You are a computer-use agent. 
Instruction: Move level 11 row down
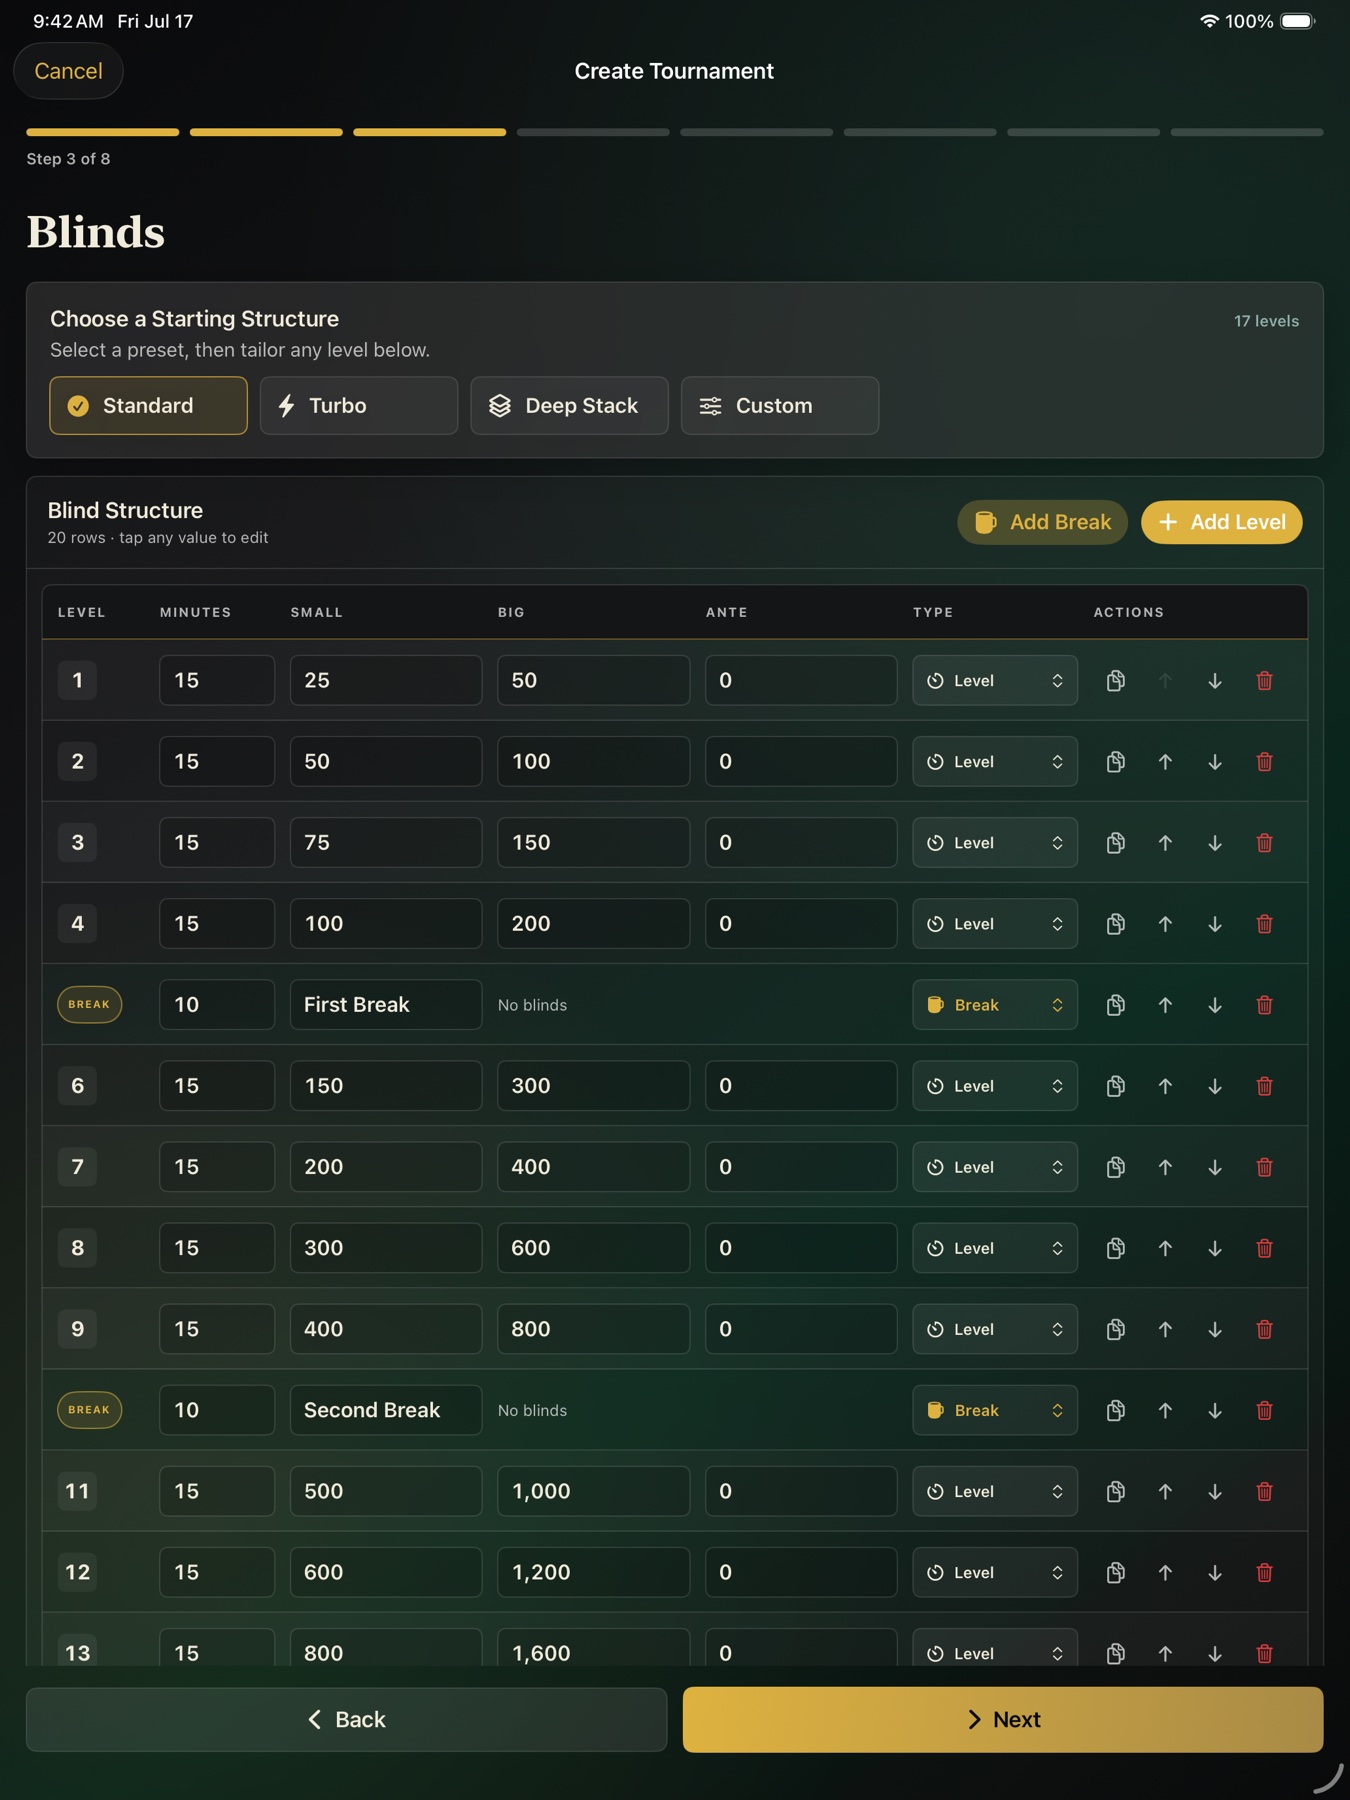[x=1215, y=1491]
